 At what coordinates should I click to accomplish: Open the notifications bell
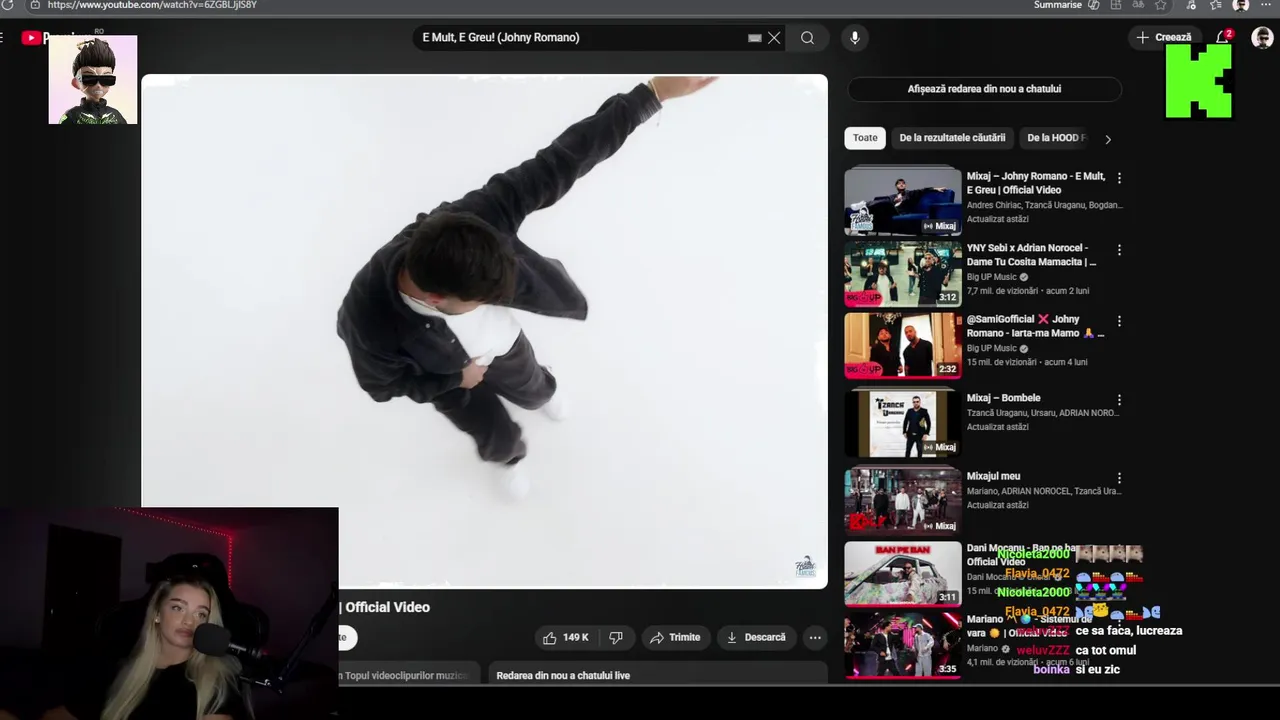(x=1222, y=37)
